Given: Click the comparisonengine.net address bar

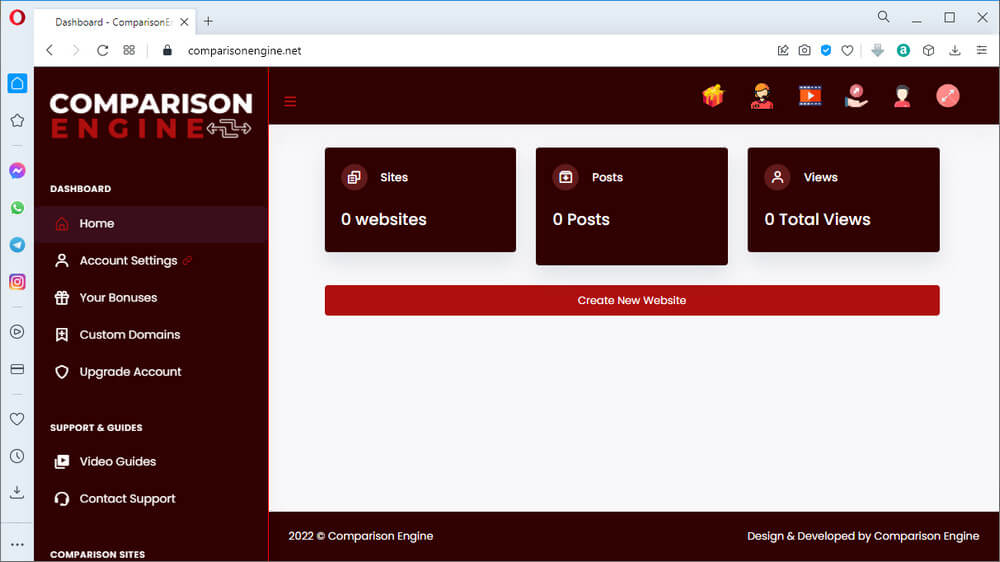Looking at the screenshot, I should 244,51.
